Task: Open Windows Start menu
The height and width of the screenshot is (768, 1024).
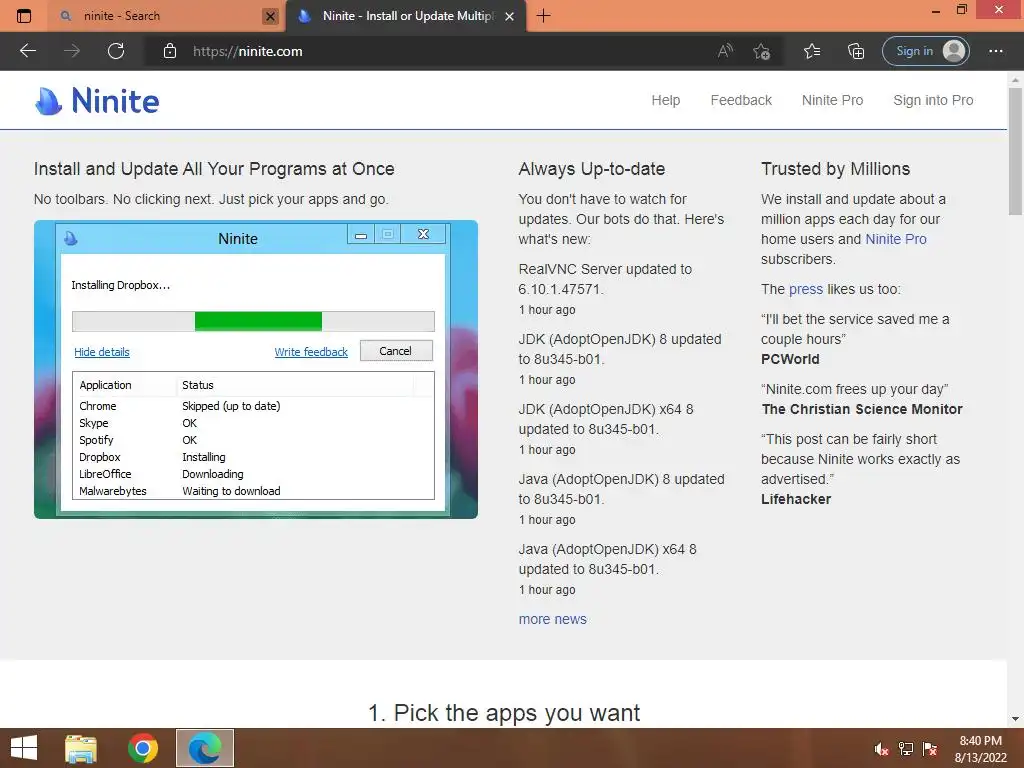Action: pos(24,748)
